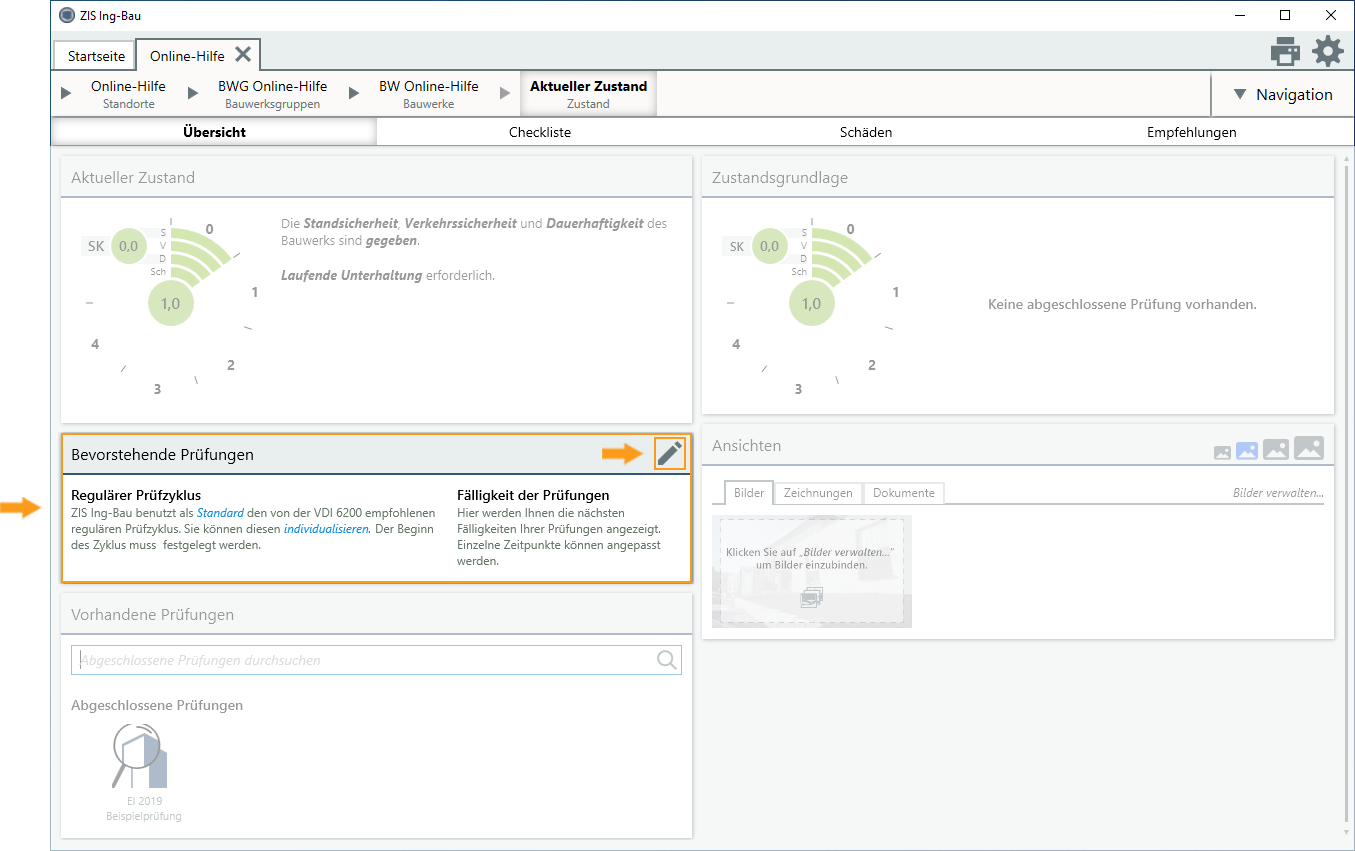Viewport: 1355px width, 851px height.
Task: Close the Online-Hilfe tab with its X
Action: (243, 55)
